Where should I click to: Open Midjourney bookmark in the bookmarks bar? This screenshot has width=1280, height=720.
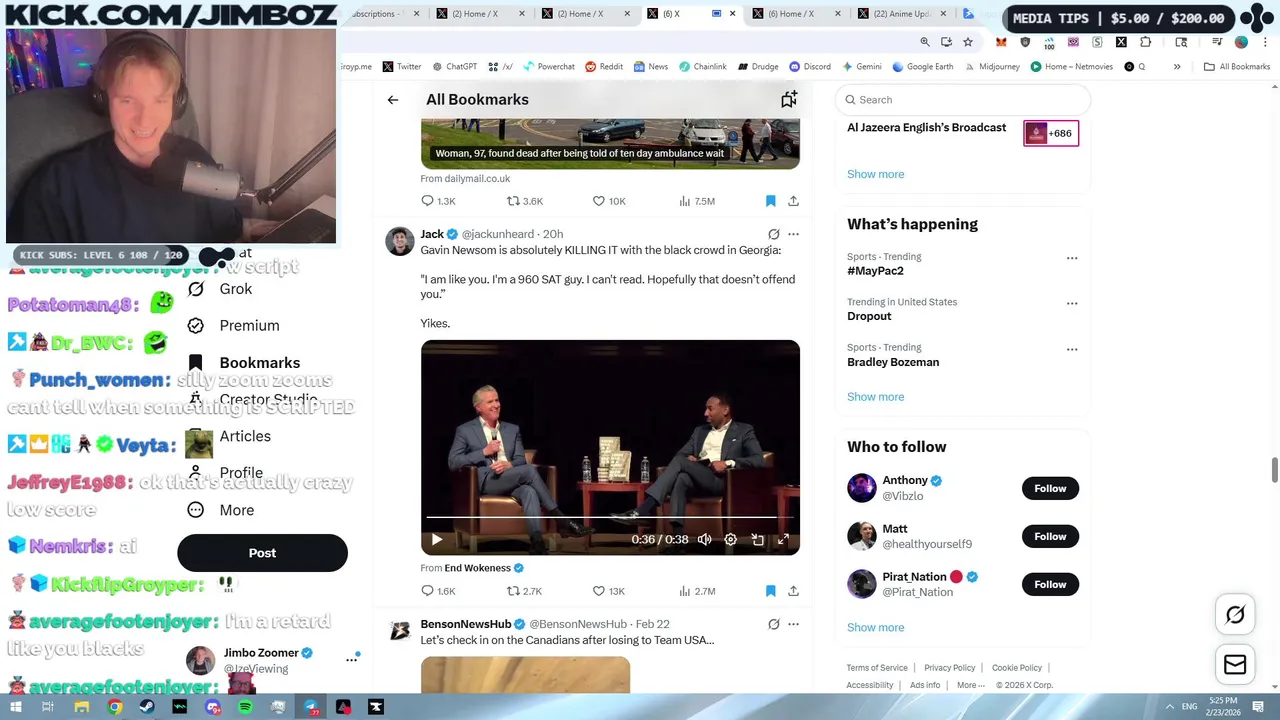coord(992,67)
